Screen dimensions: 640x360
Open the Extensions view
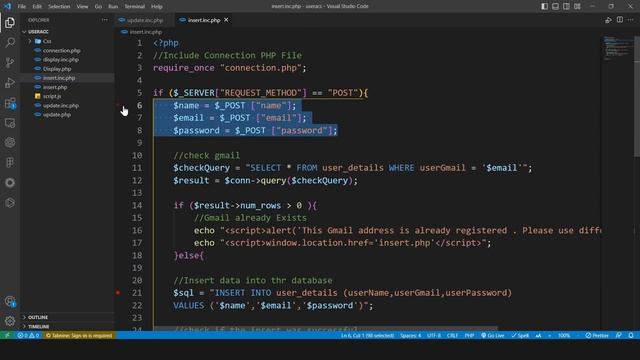coord(10,103)
